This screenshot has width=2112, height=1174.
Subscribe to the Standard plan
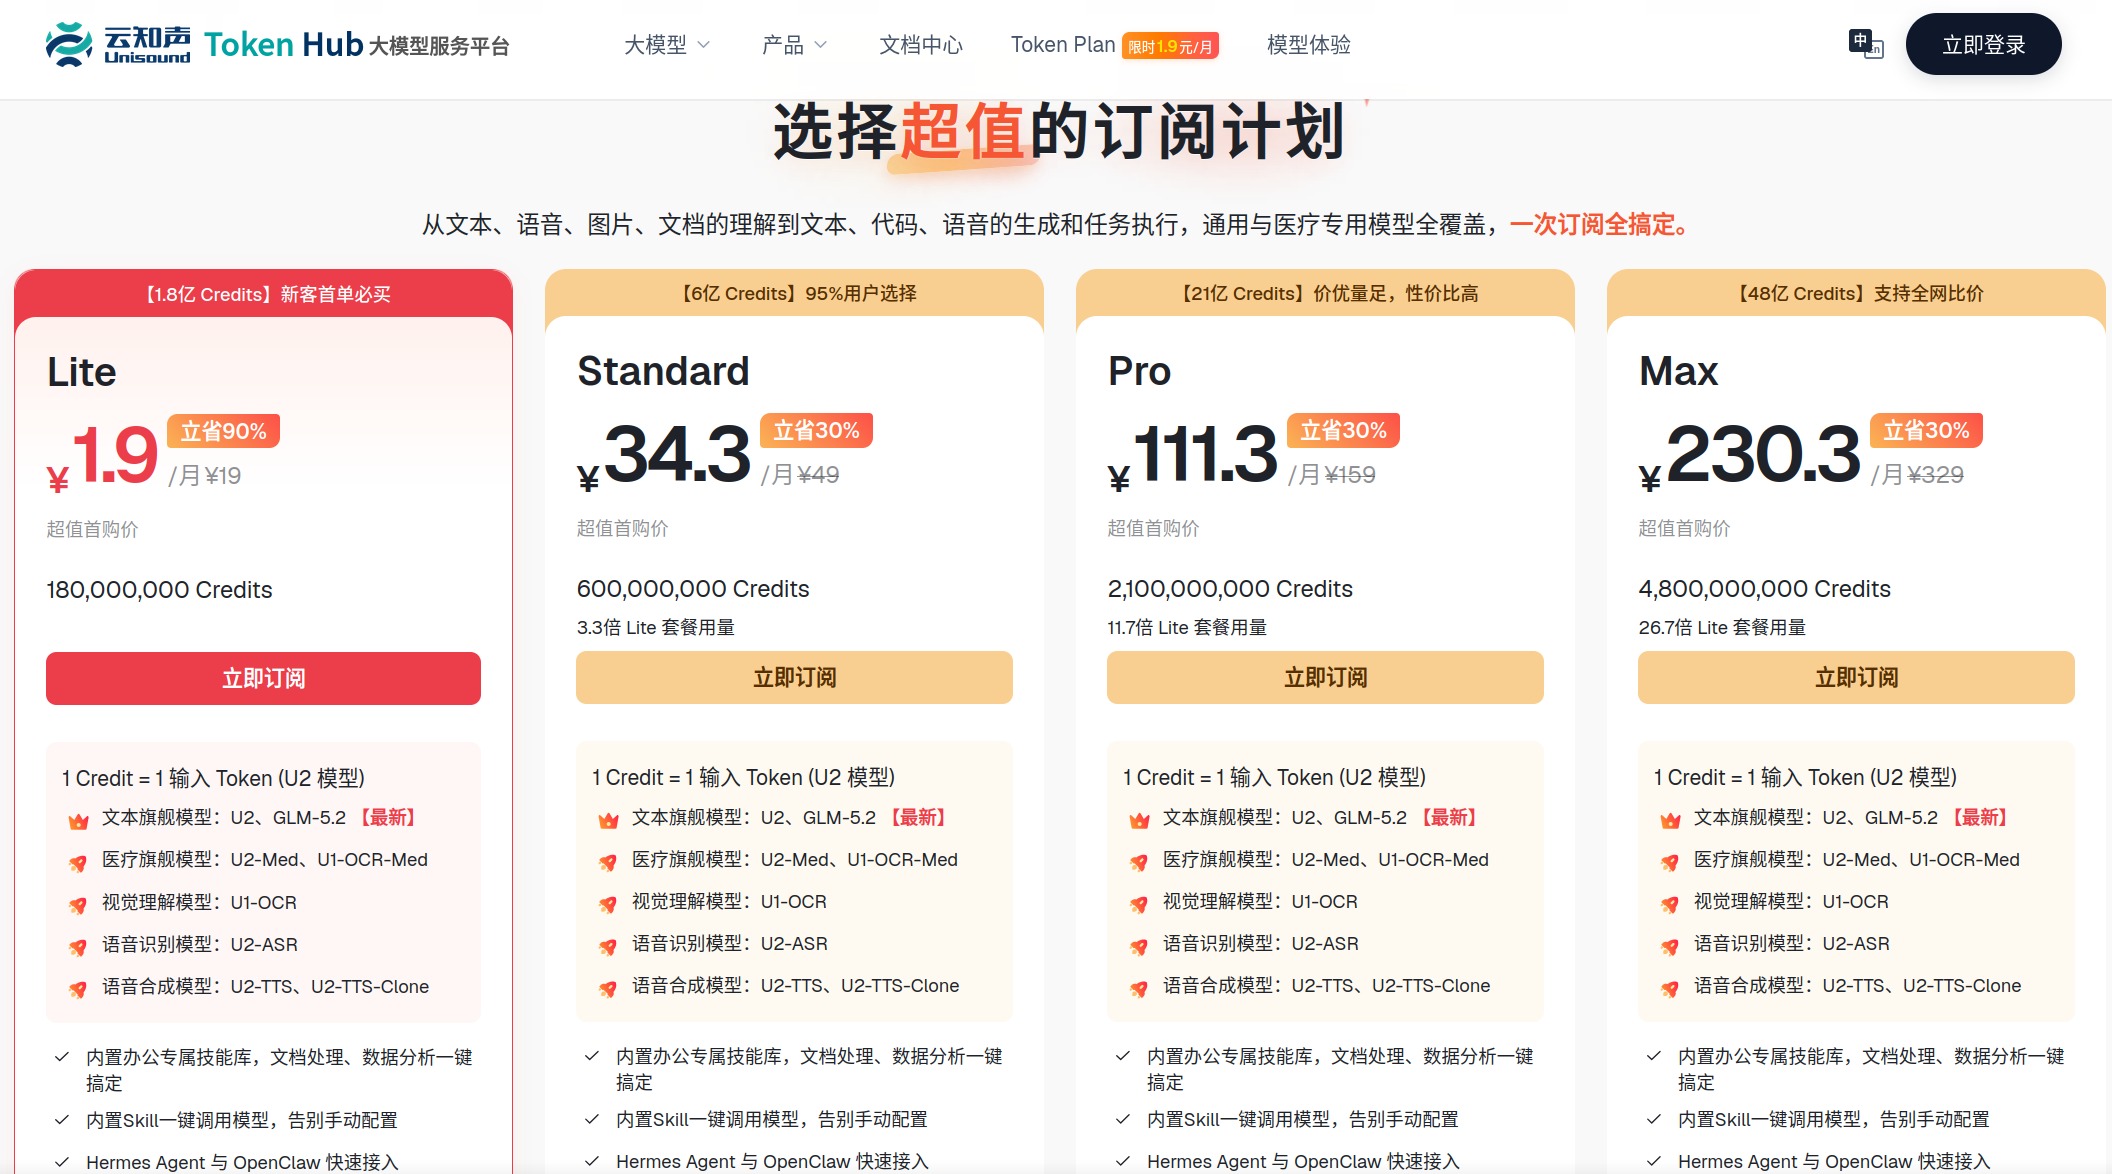794,677
